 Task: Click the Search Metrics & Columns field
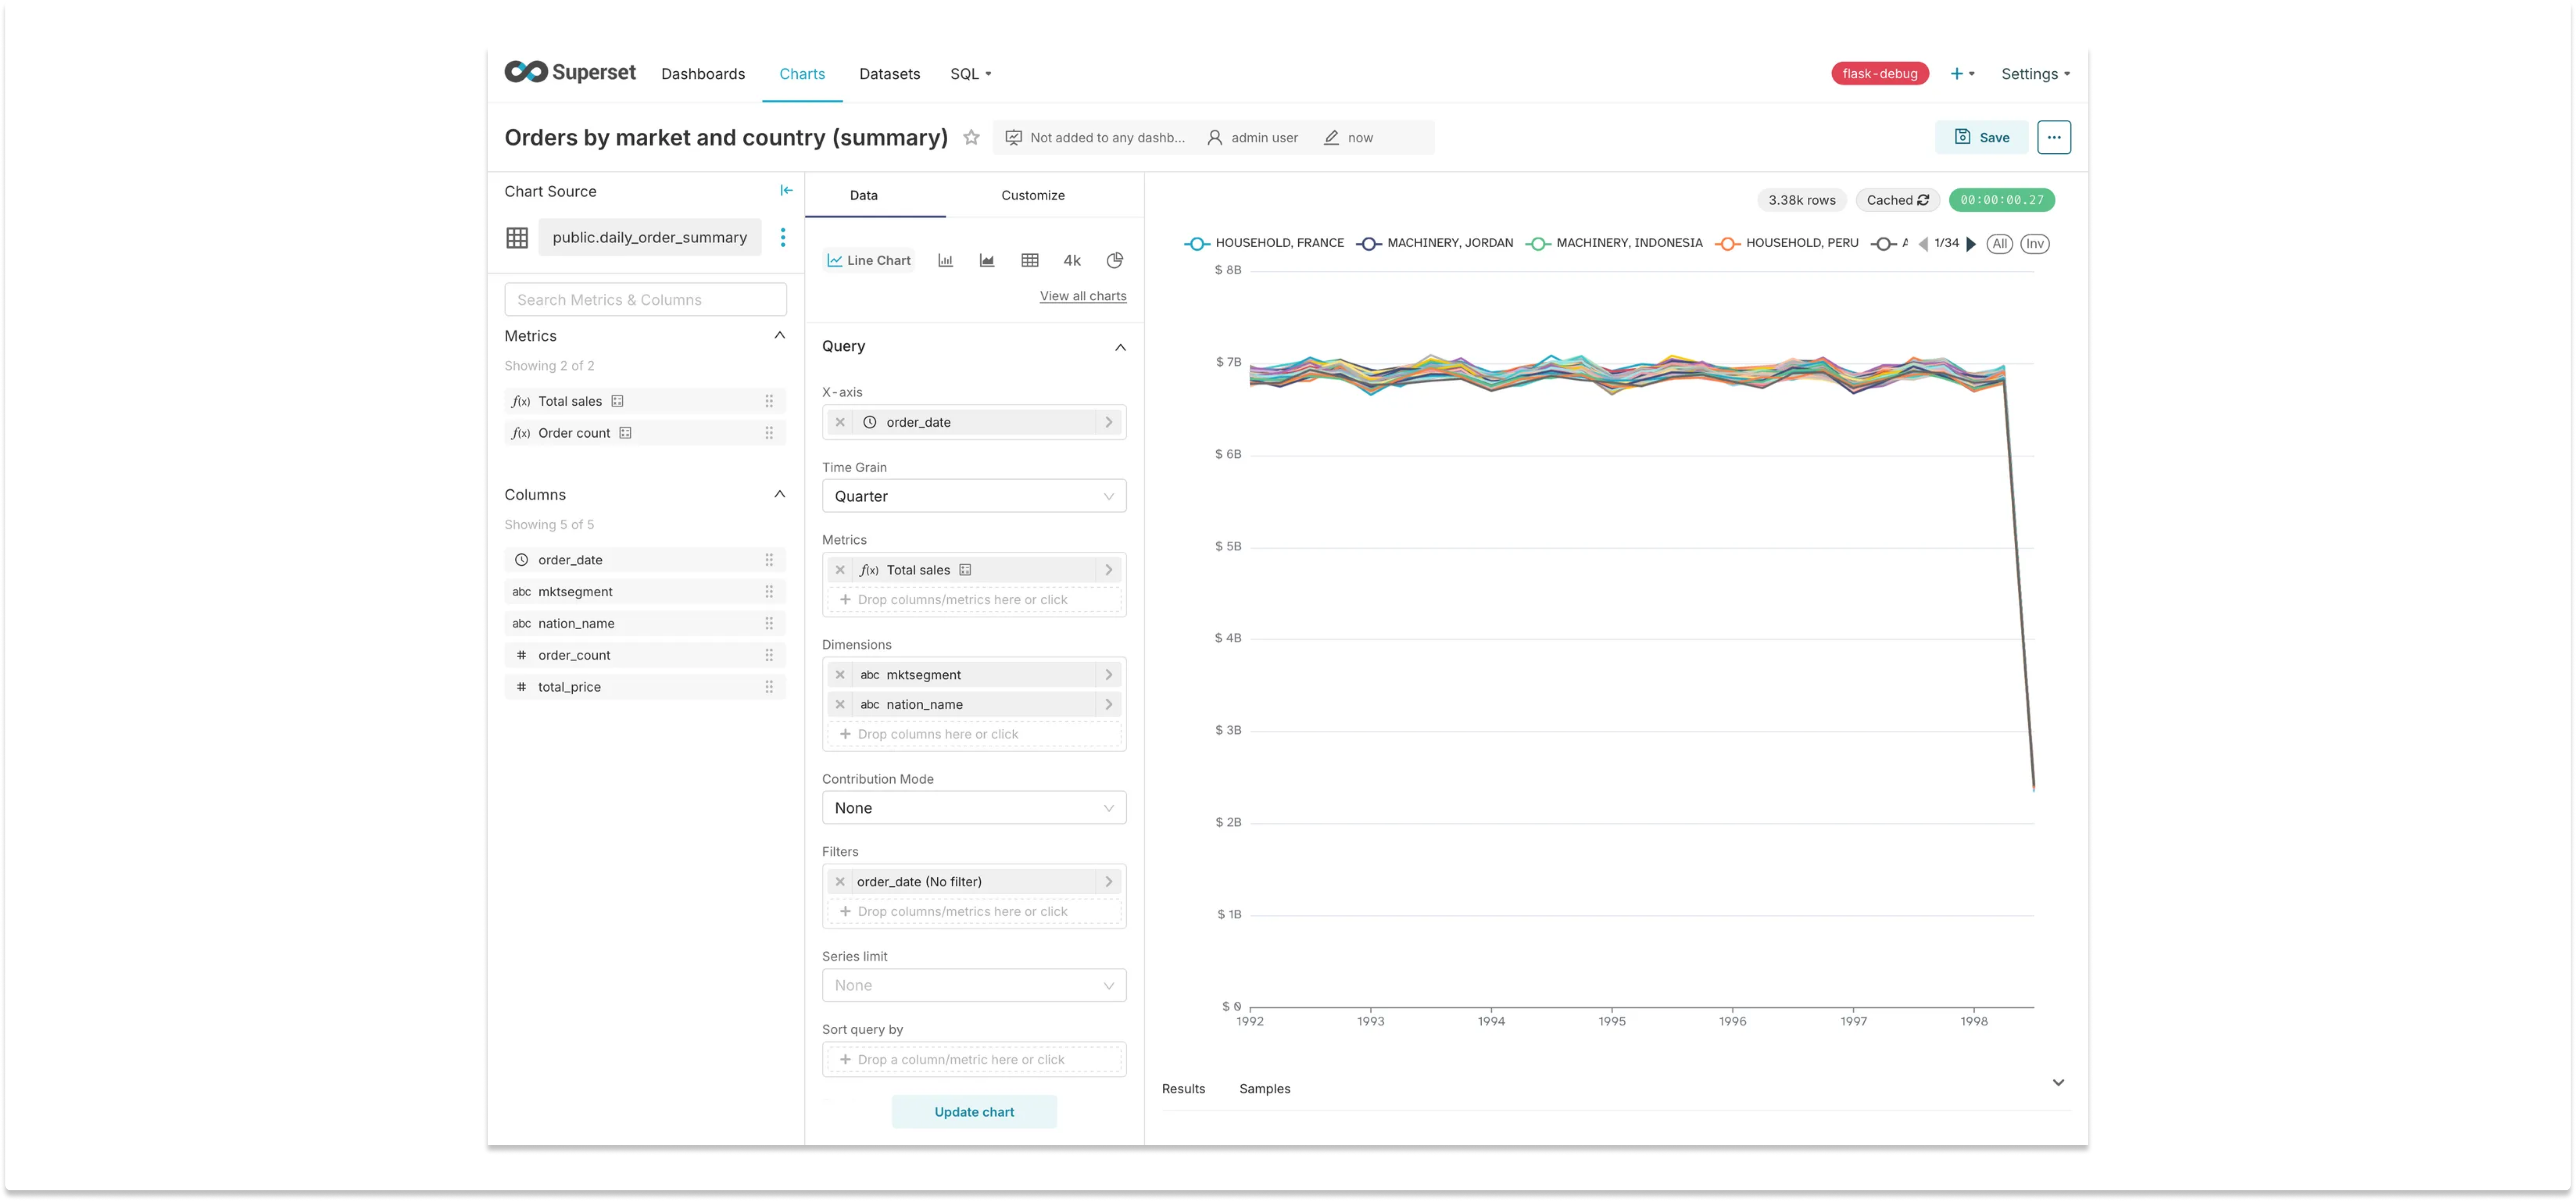(x=645, y=299)
